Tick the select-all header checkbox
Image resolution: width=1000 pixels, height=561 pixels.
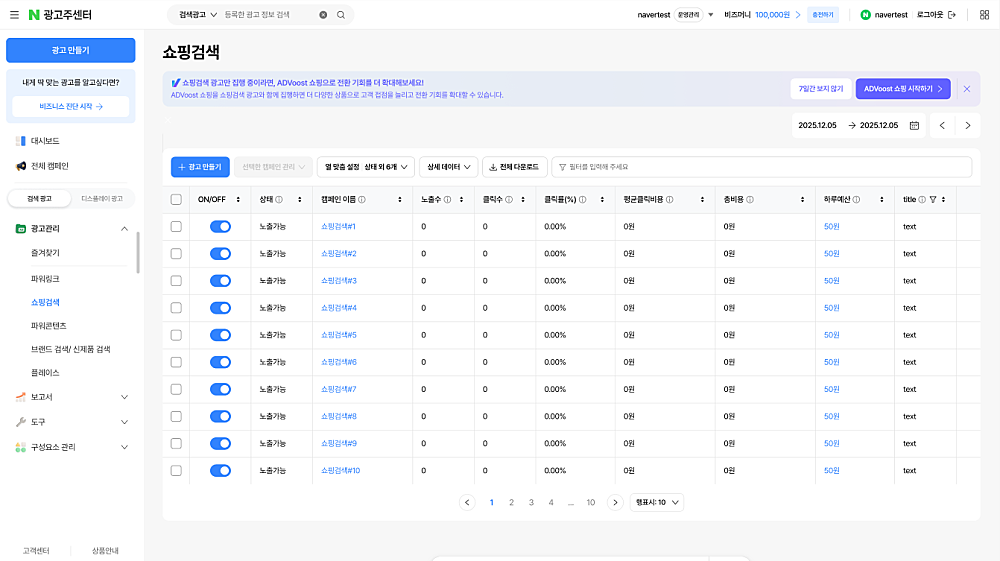(x=176, y=200)
